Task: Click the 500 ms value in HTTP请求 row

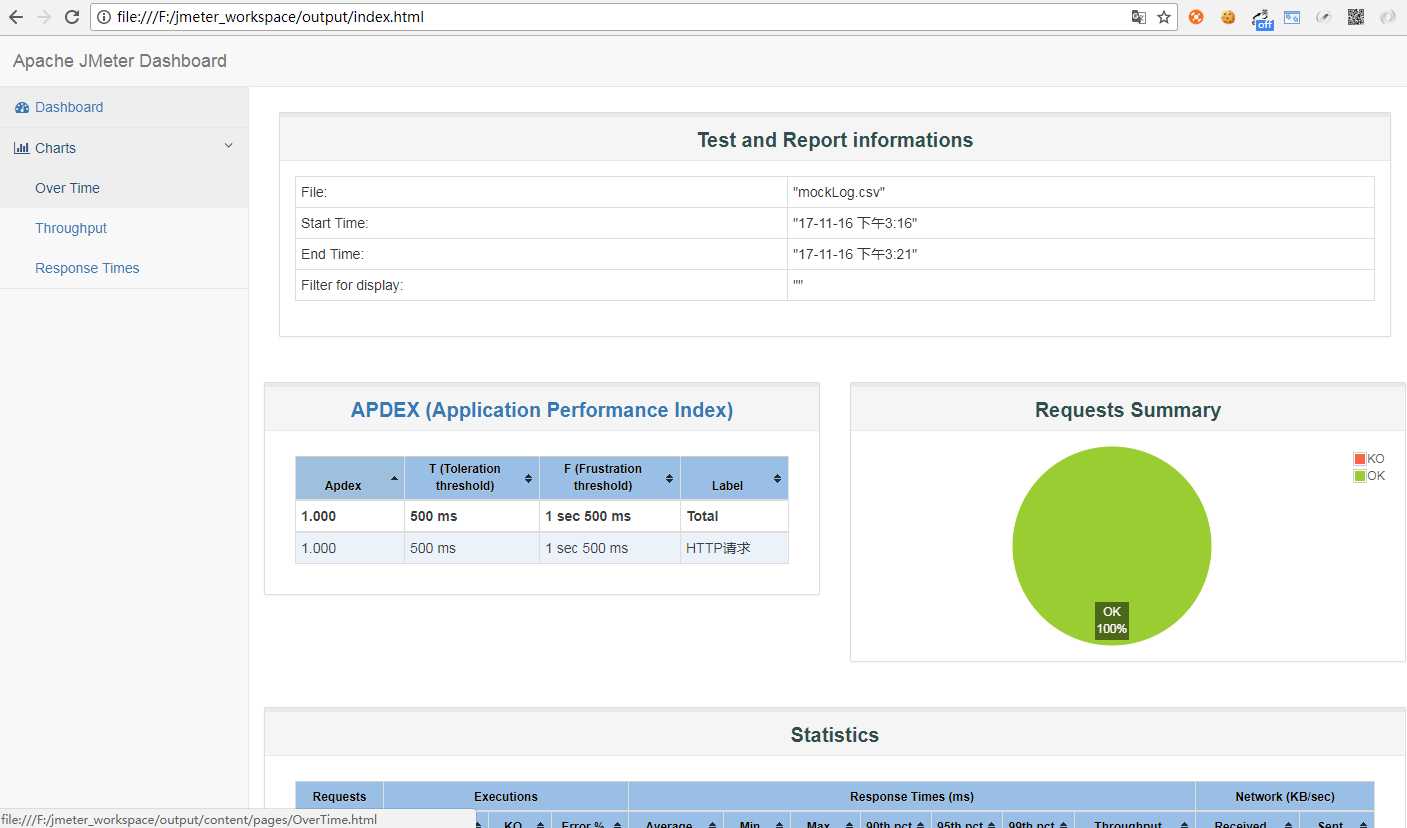Action: [433, 548]
